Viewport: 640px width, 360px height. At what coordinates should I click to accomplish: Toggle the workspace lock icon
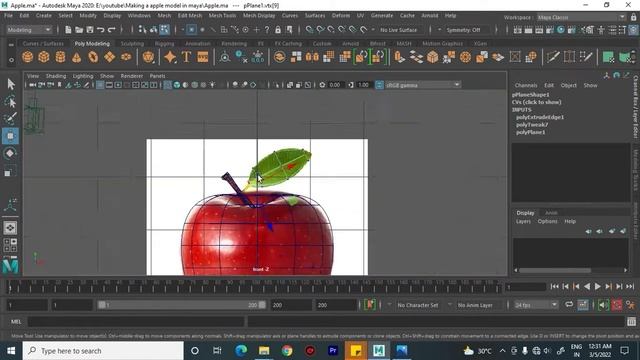point(633,17)
